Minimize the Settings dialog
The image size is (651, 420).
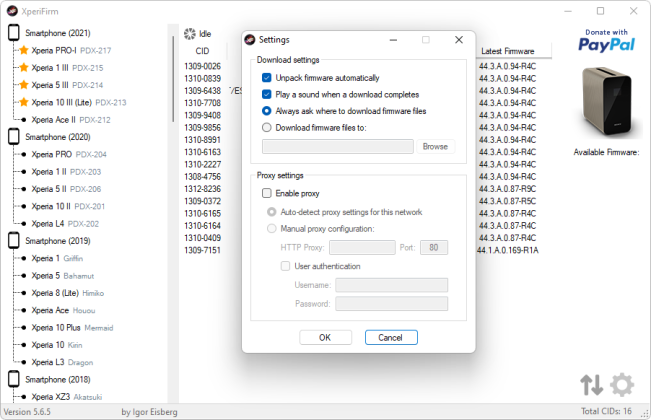pyautogui.click(x=393, y=40)
